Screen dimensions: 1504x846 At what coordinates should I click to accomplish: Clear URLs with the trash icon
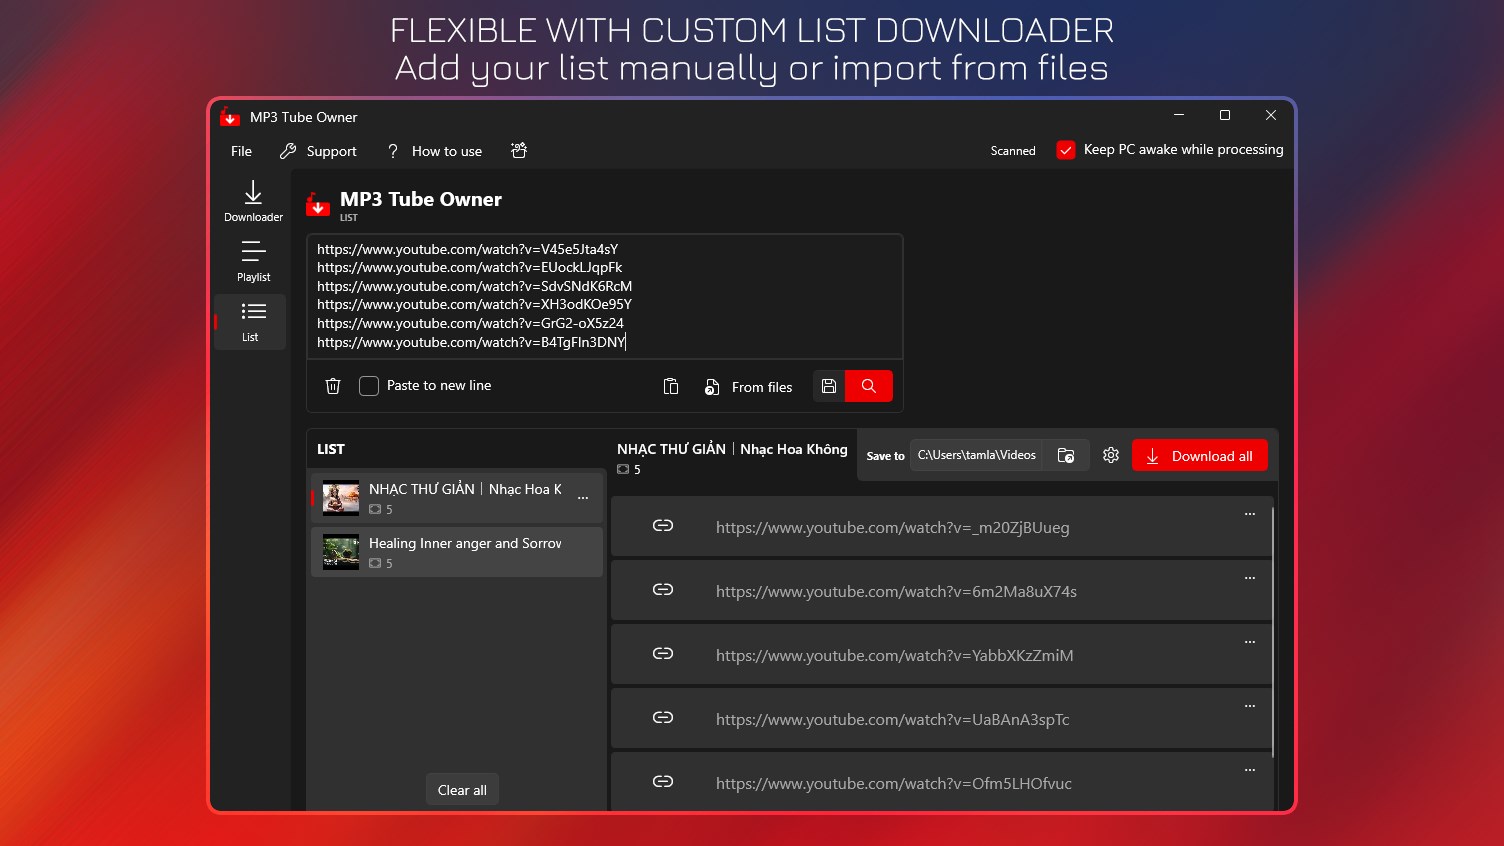333,385
